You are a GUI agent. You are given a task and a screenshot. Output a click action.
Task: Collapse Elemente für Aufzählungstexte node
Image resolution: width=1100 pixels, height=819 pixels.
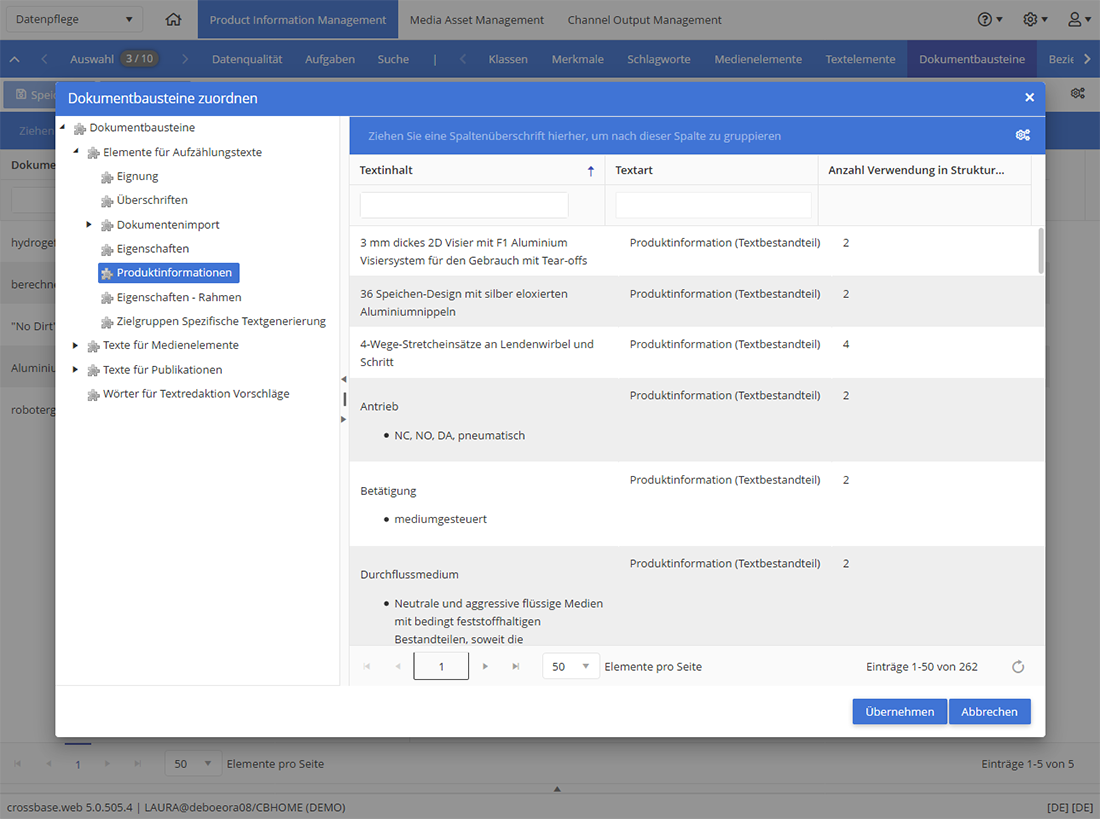(x=76, y=152)
